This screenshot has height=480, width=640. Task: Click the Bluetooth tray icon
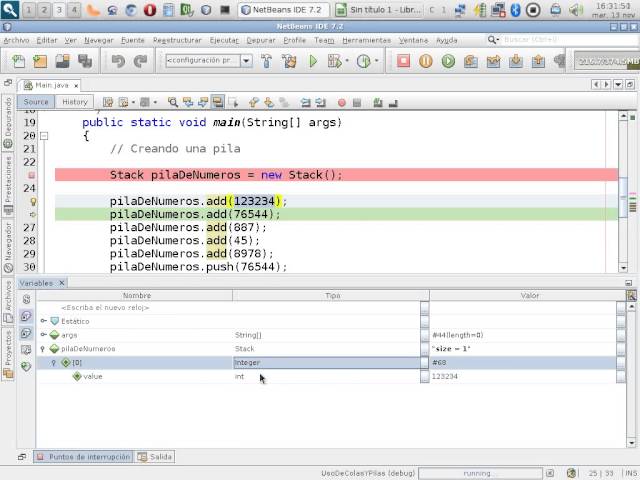[x=516, y=10]
